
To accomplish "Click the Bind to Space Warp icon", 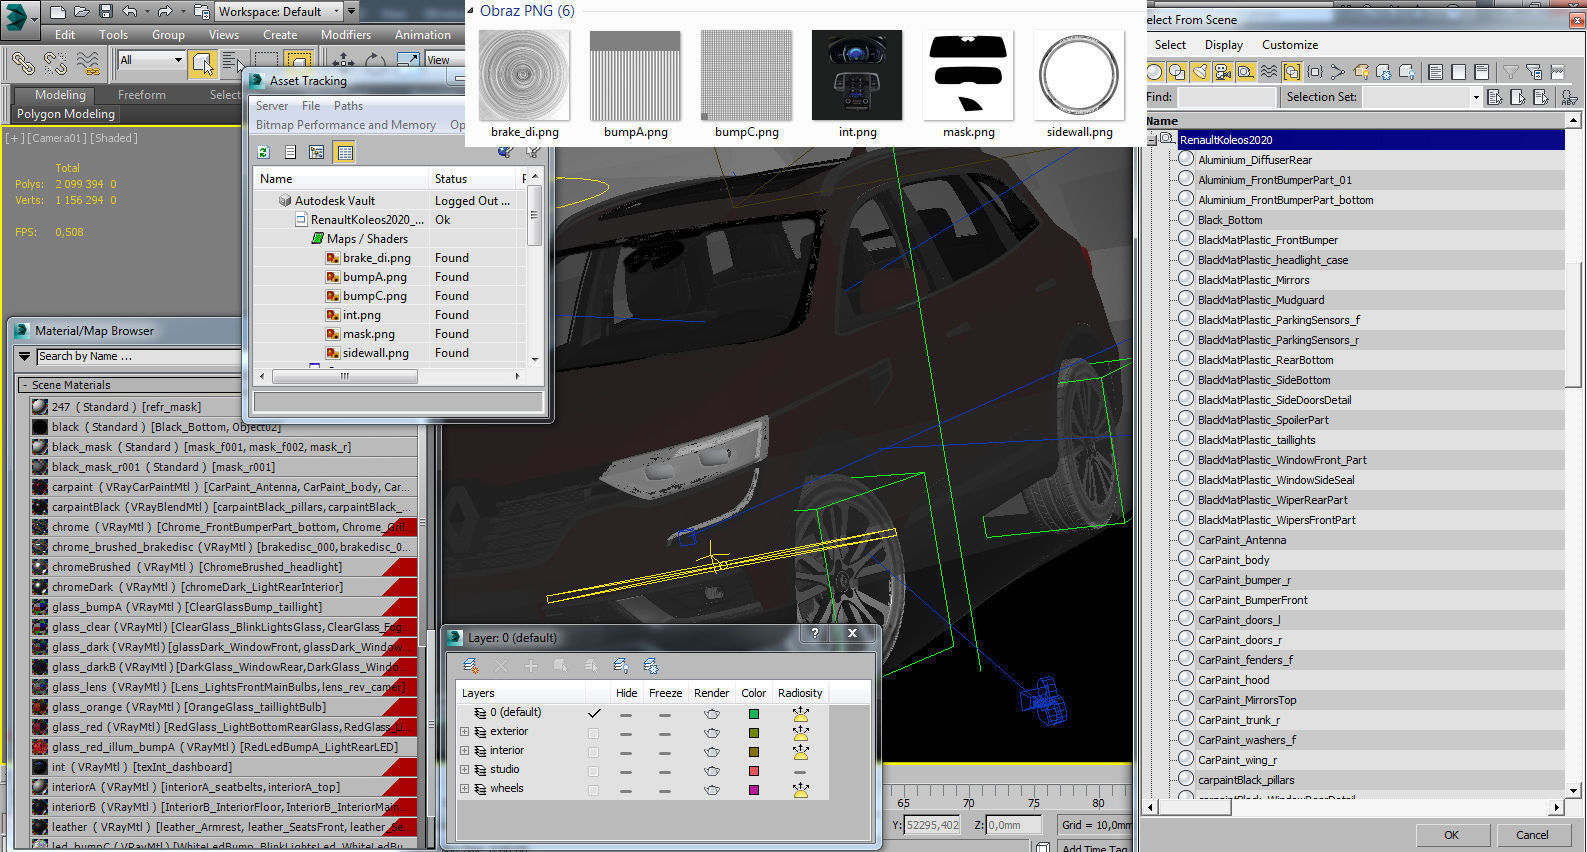I will 88,63.
